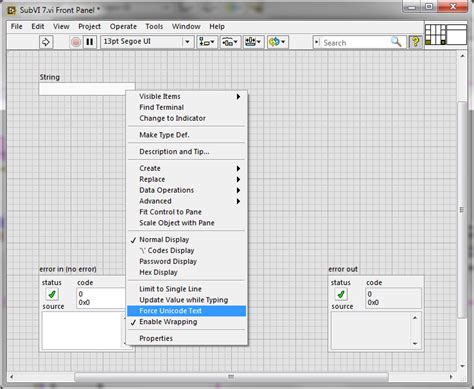This screenshot has height=389, width=474.
Task: Open the 13pt Segoe UI font dropdown
Action: click(x=147, y=42)
